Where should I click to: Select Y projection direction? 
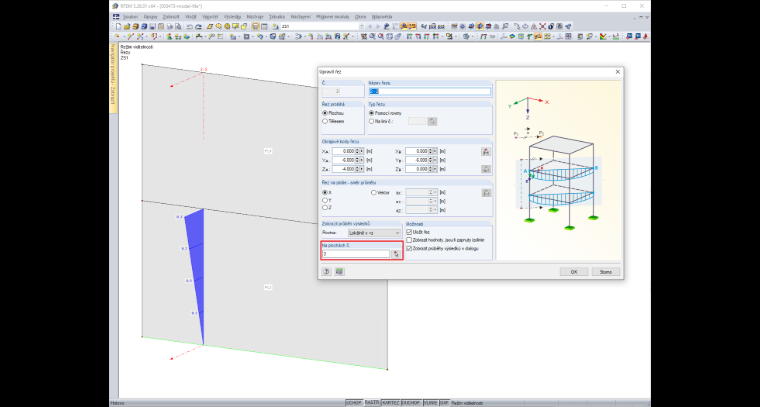tap(327, 200)
